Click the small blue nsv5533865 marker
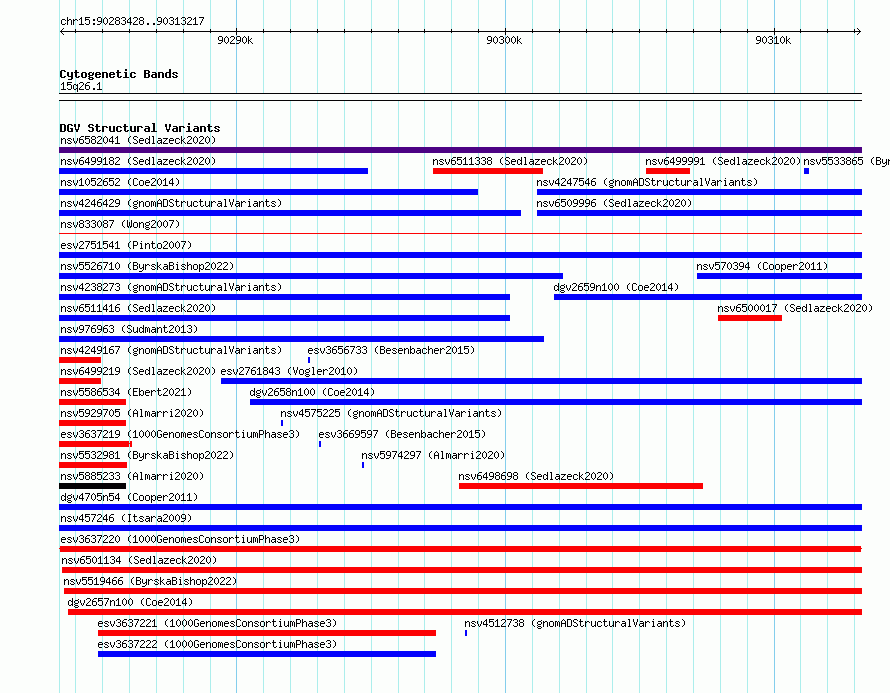Viewport: 890px width, 693px height. coord(806,171)
